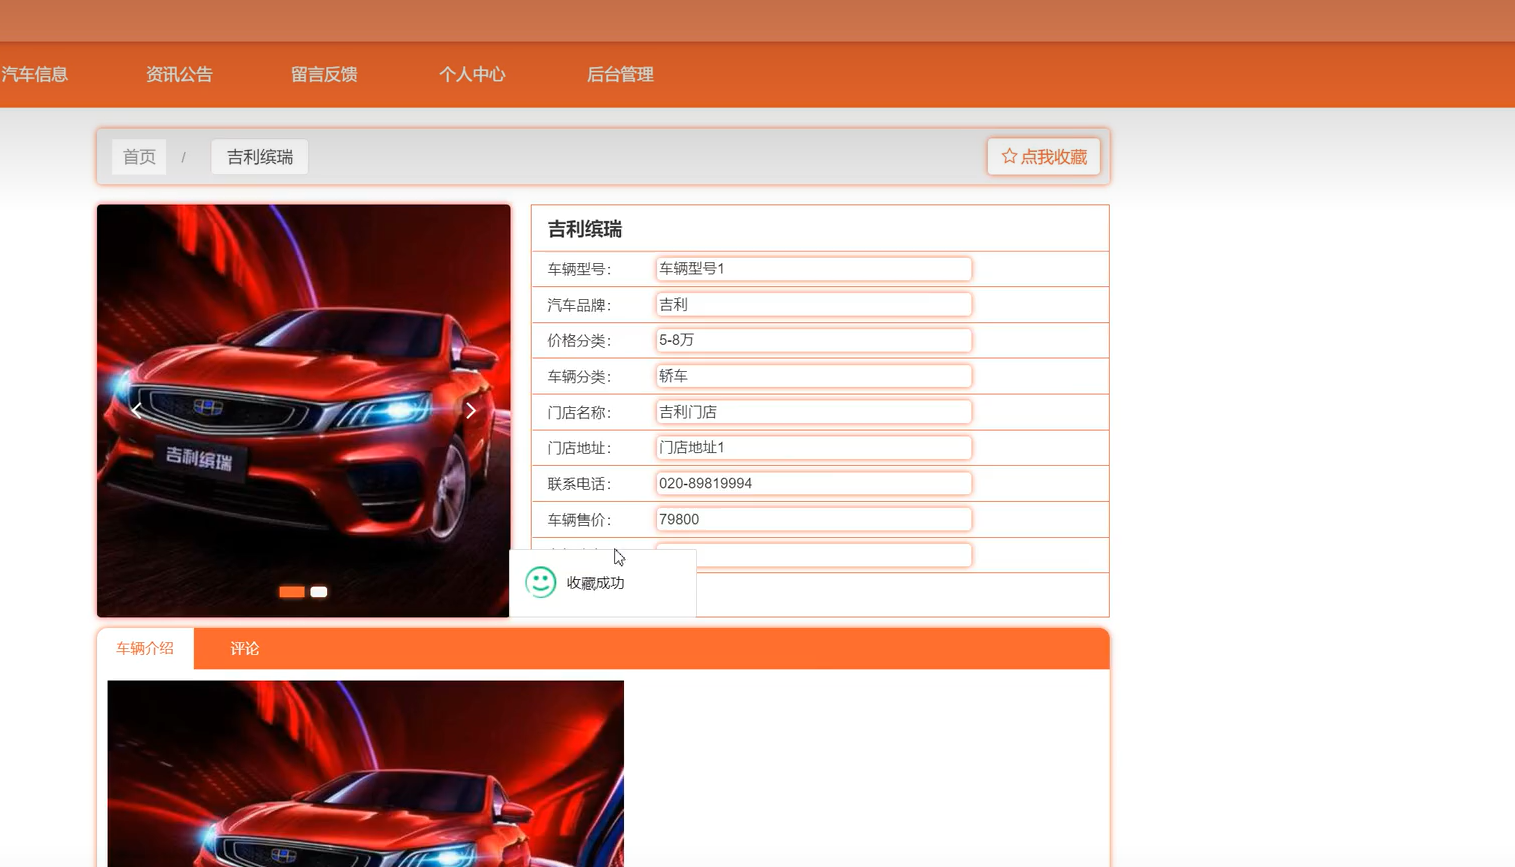The width and height of the screenshot is (1515, 867).
Task: Advance the carousel with the right arrow
Action: tap(470, 410)
